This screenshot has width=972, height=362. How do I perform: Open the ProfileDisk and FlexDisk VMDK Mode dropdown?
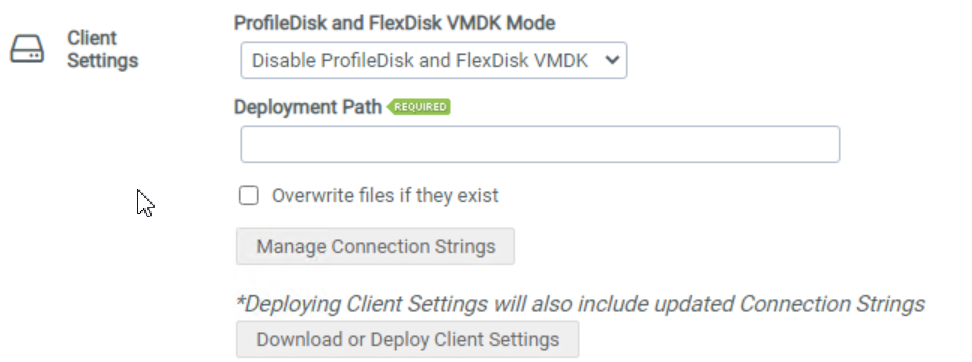pyautogui.click(x=433, y=60)
